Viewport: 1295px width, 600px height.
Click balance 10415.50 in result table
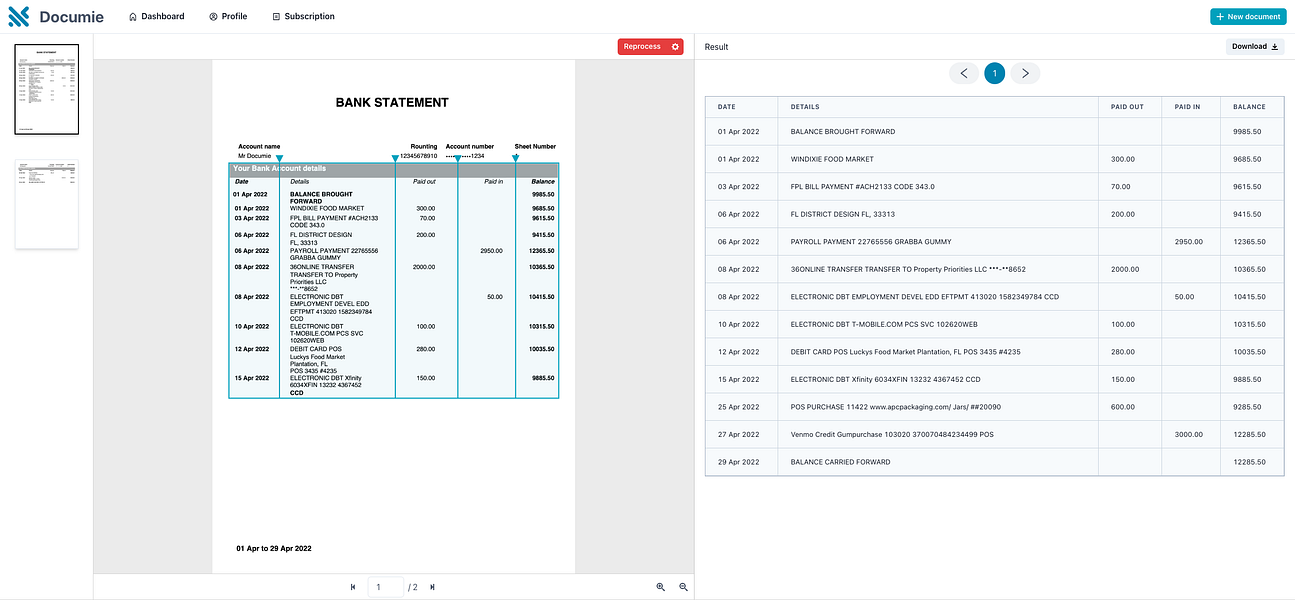click(x=1249, y=297)
